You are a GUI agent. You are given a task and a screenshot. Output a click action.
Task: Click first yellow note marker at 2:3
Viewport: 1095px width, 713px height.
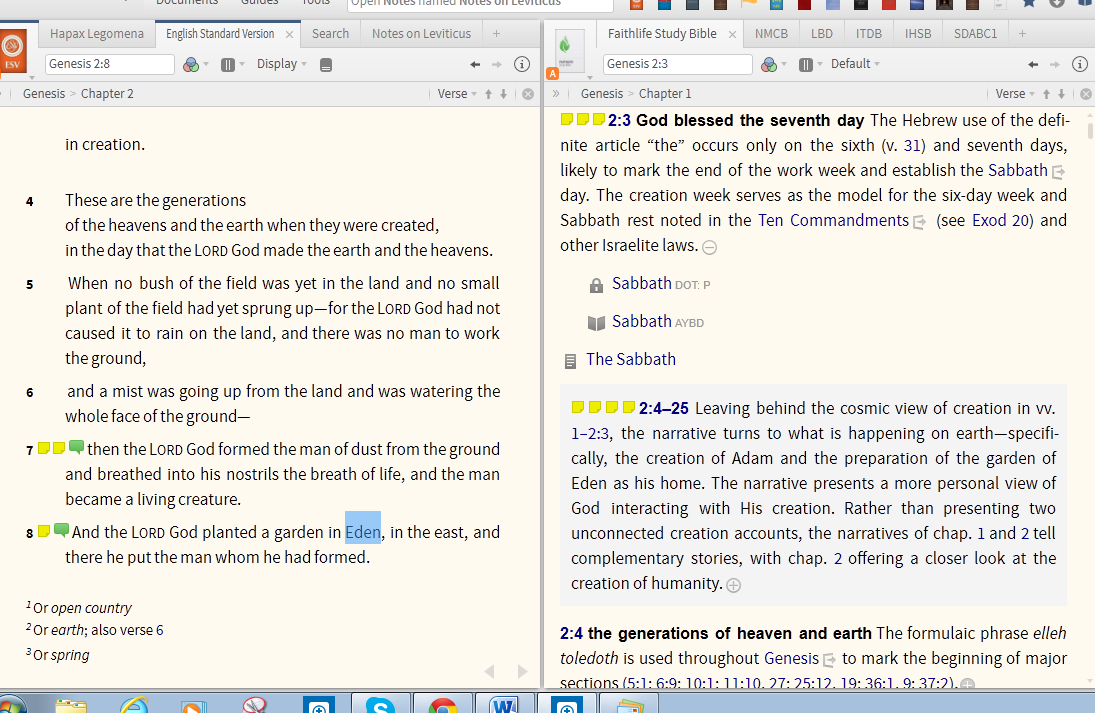tap(567, 119)
